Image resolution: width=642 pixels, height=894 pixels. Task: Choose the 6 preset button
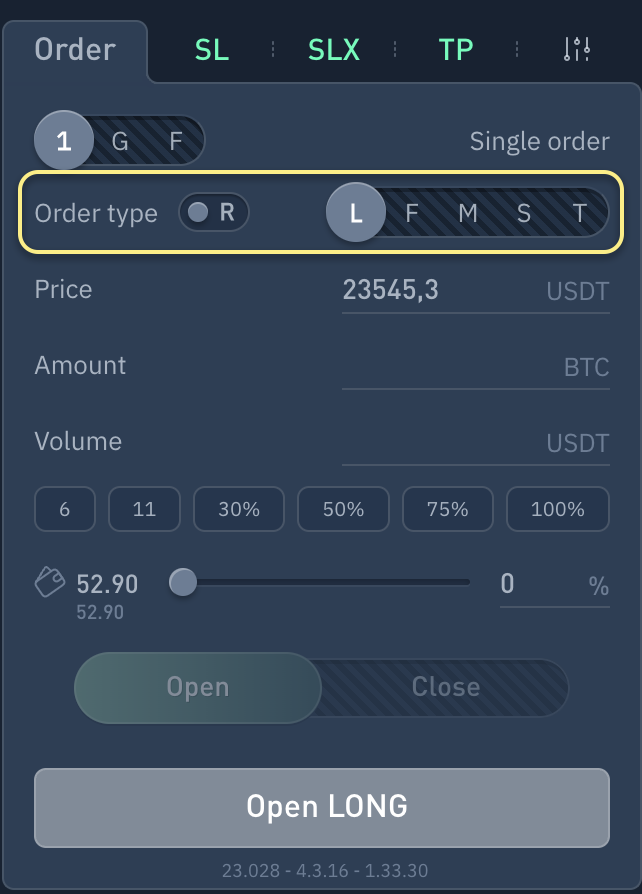point(65,509)
